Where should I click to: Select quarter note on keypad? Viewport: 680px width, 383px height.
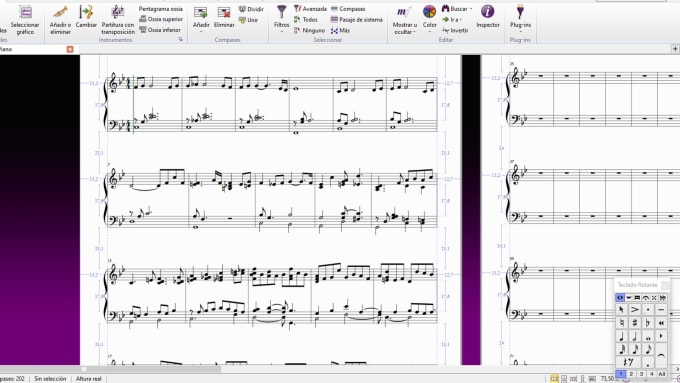(x=621, y=336)
